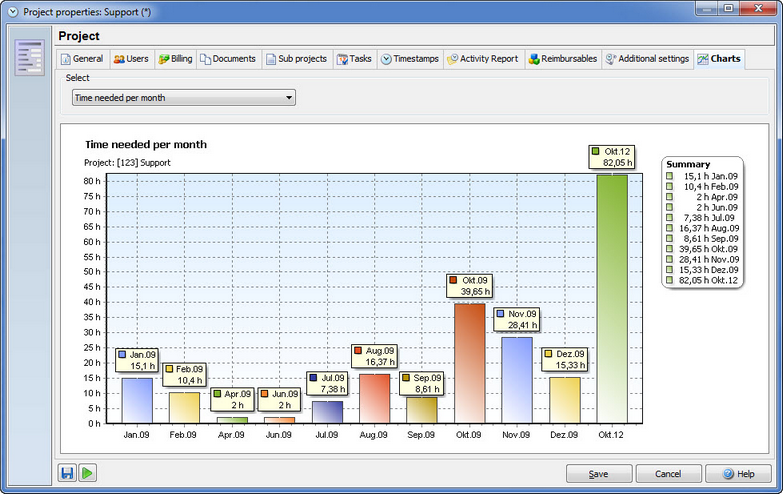The image size is (783, 494).
Task: Click the 'Time needed per month' combo box
Action: click(x=184, y=98)
